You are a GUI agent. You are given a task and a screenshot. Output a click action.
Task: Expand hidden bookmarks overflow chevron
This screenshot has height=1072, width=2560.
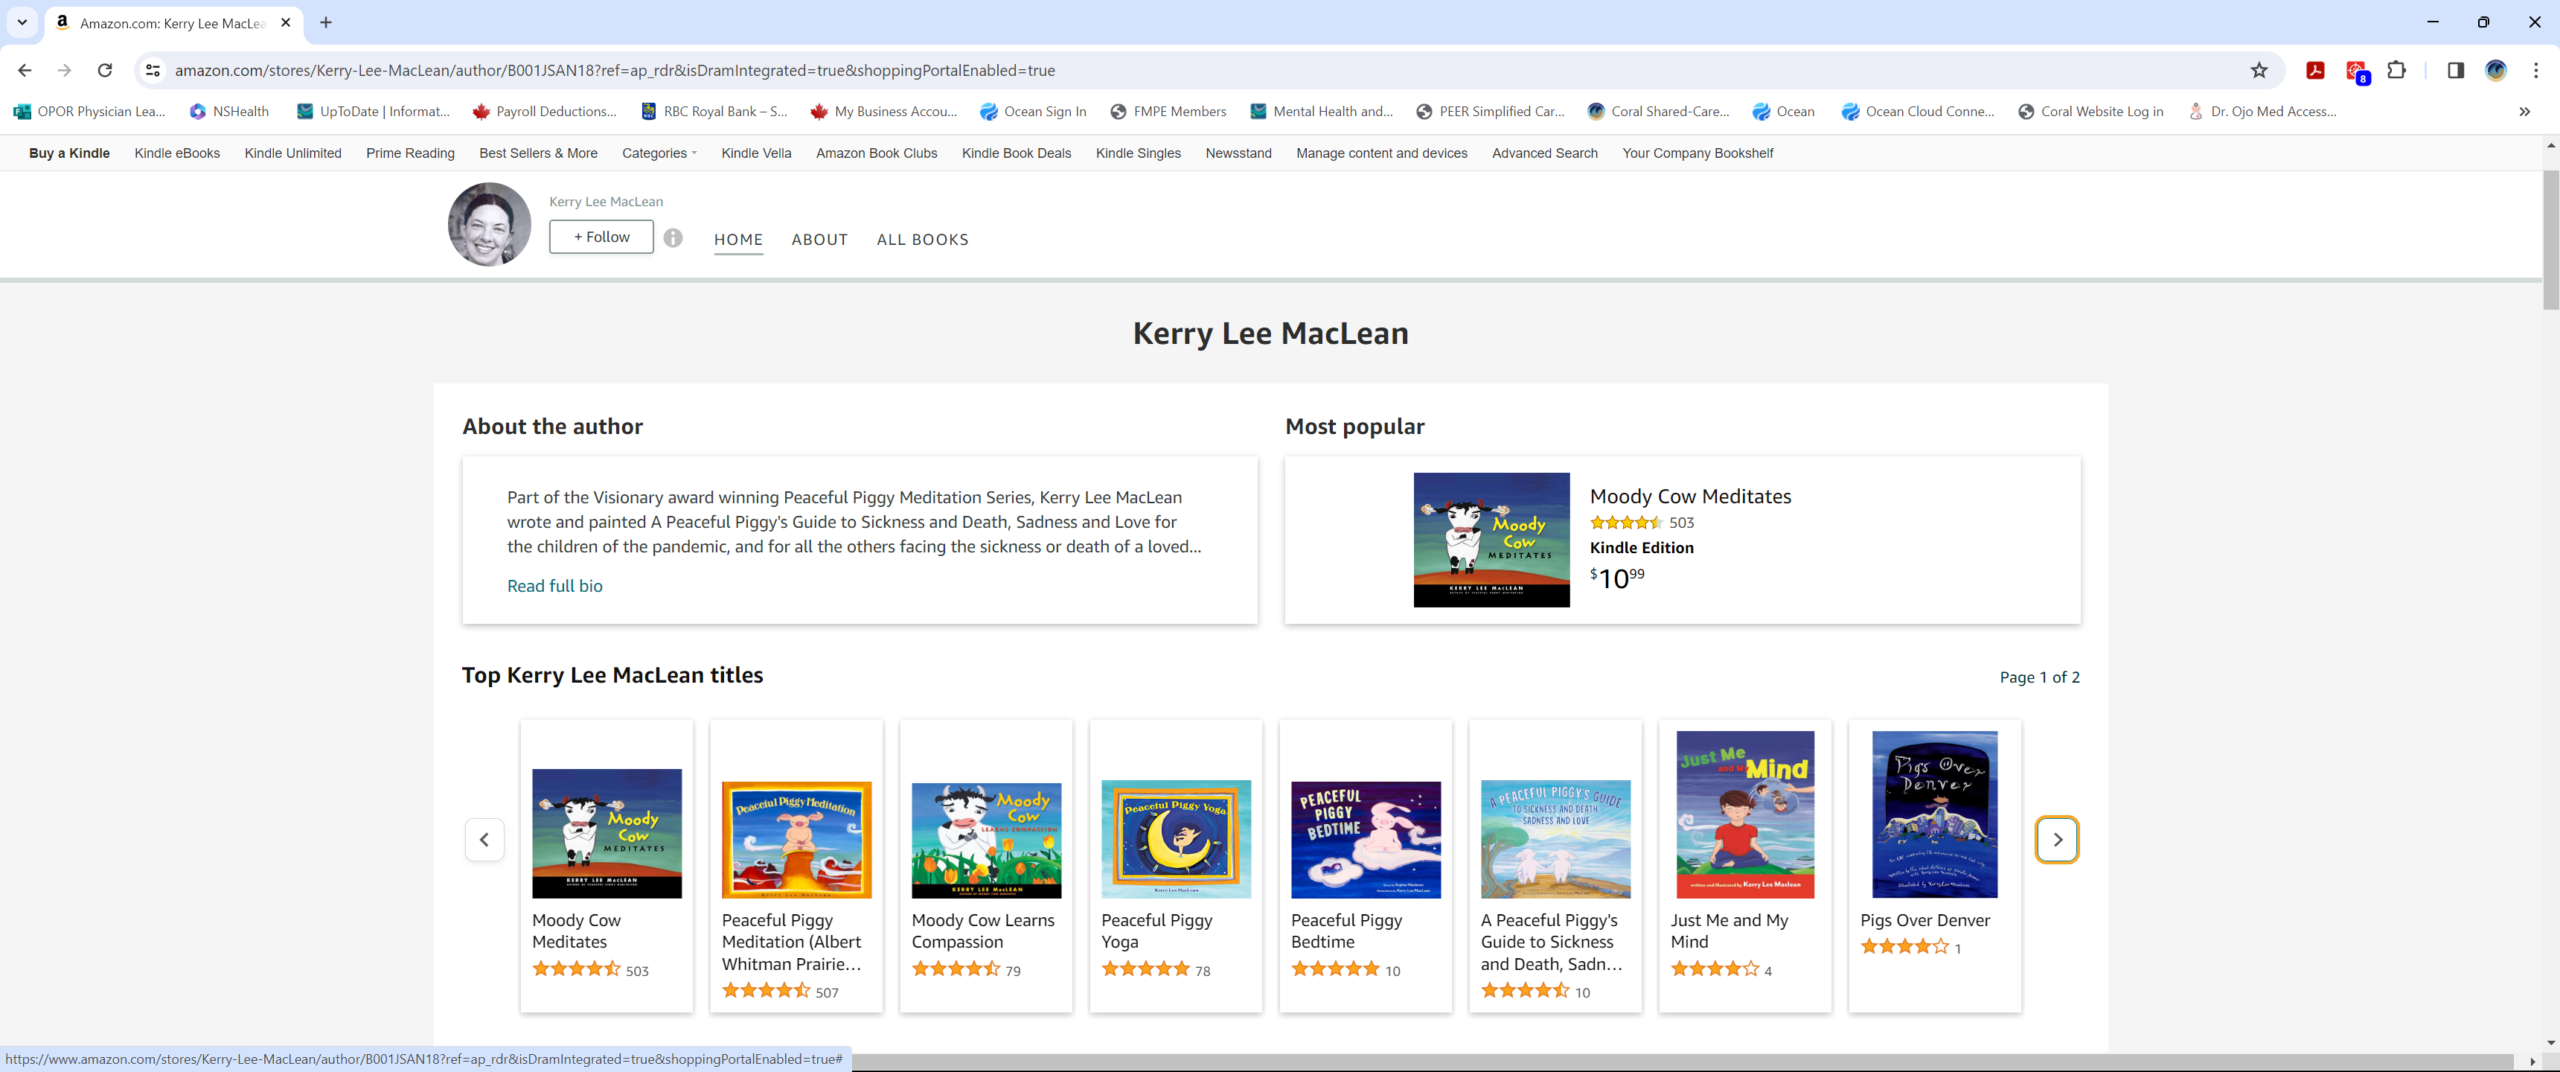2524,112
